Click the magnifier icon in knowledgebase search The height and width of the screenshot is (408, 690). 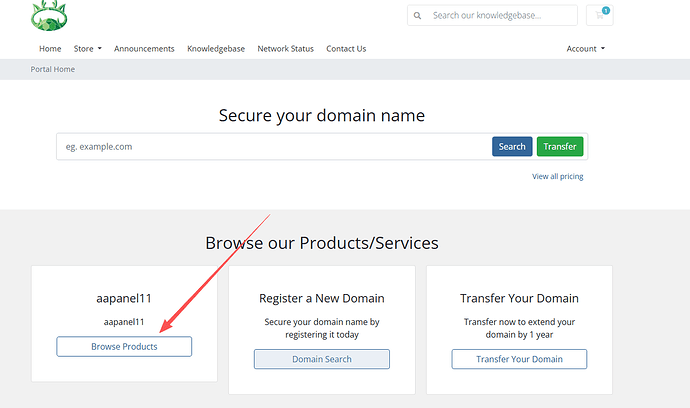[419, 16]
